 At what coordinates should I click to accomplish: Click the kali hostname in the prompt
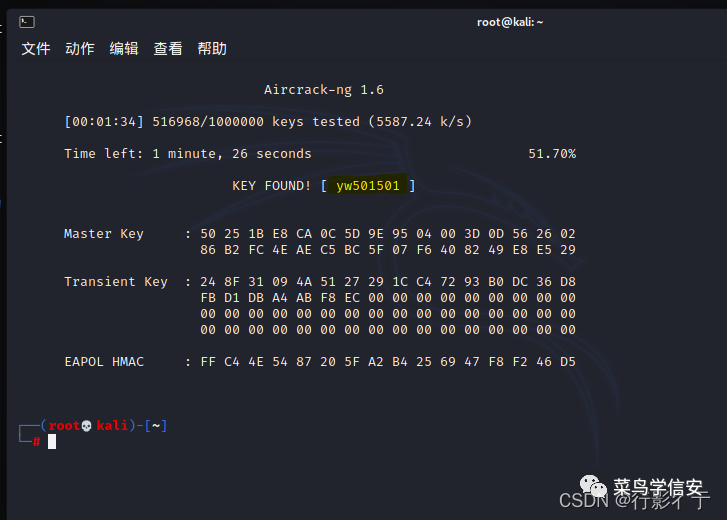(112, 425)
